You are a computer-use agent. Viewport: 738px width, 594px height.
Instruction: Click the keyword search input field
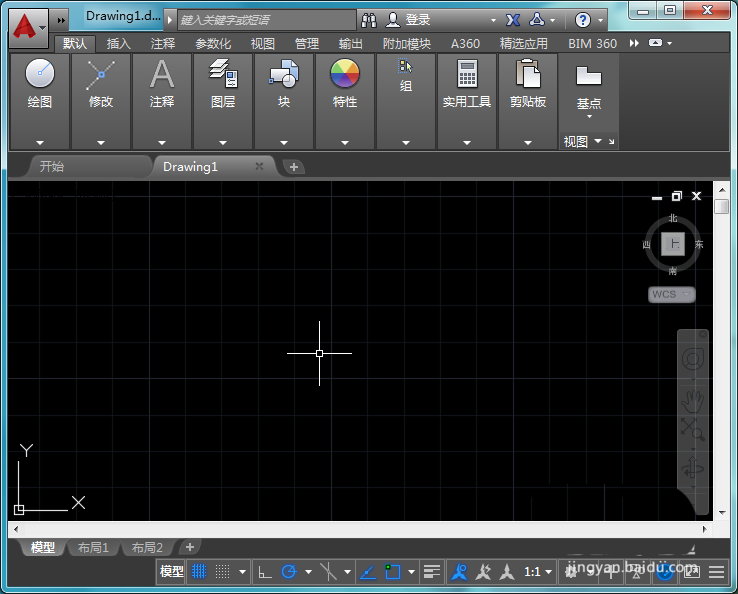pos(267,20)
